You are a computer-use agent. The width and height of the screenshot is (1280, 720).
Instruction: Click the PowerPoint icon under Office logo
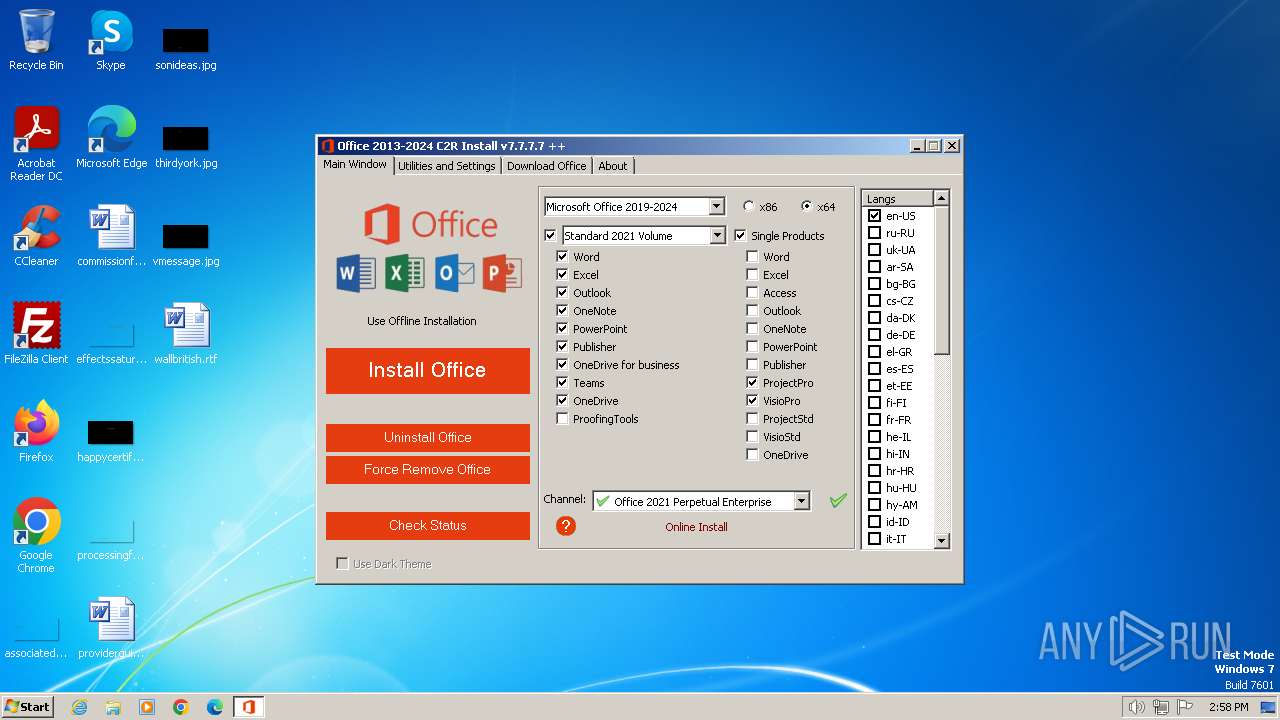point(502,273)
